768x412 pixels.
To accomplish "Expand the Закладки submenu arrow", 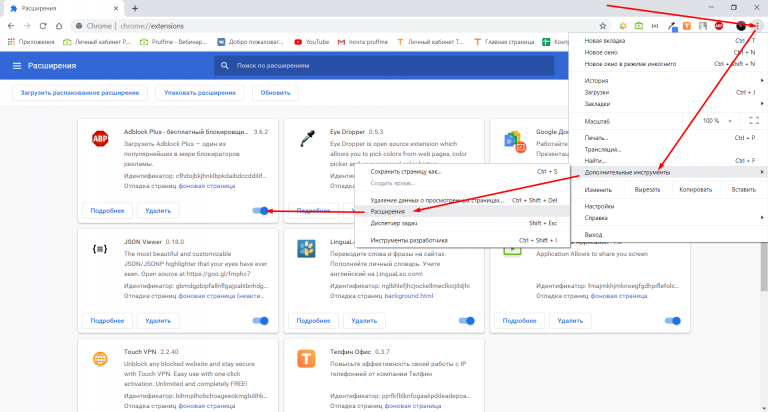I will [x=762, y=103].
